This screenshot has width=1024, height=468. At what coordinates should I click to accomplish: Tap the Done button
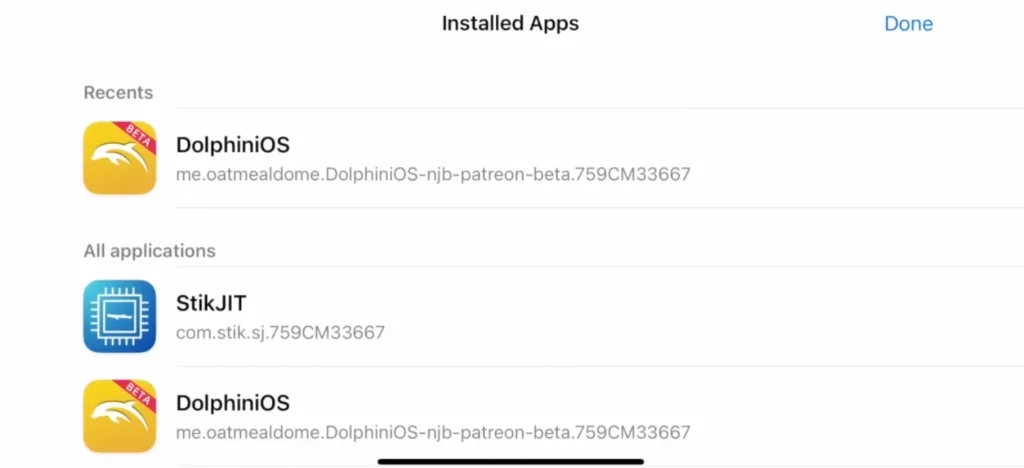tap(908, 24)
